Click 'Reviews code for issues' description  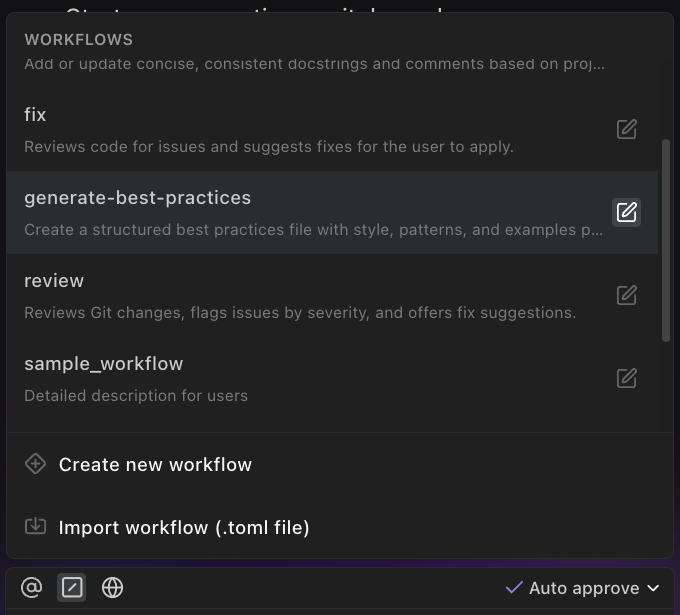(x=269, y=147)
